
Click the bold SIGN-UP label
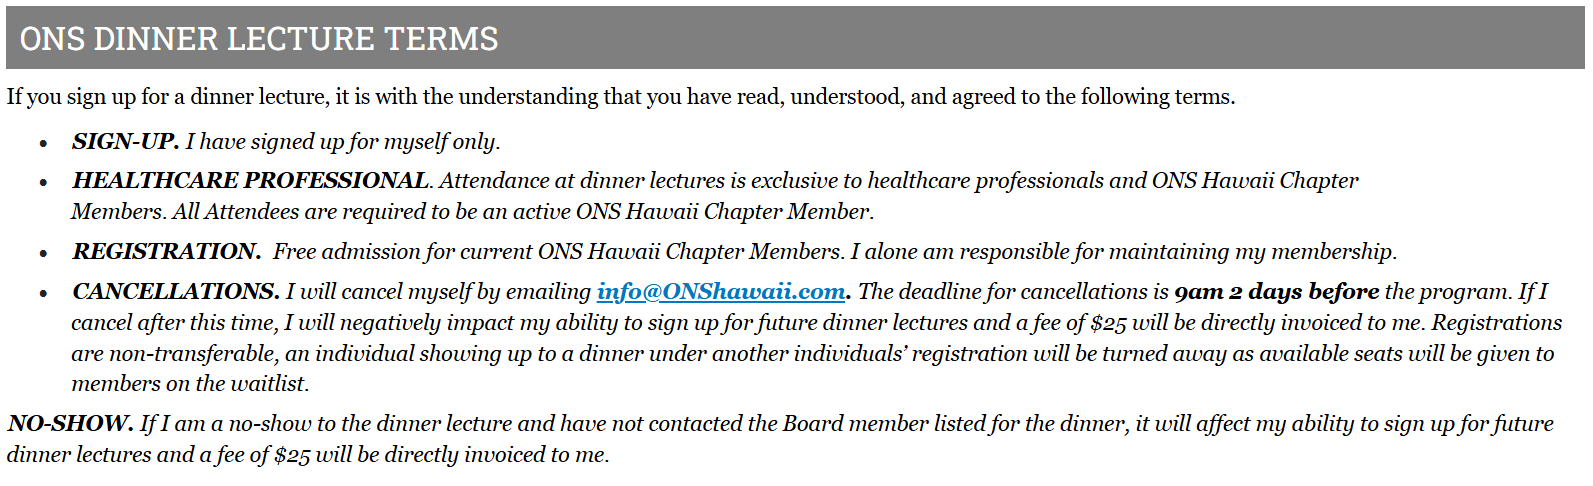(x=125, y=142)
